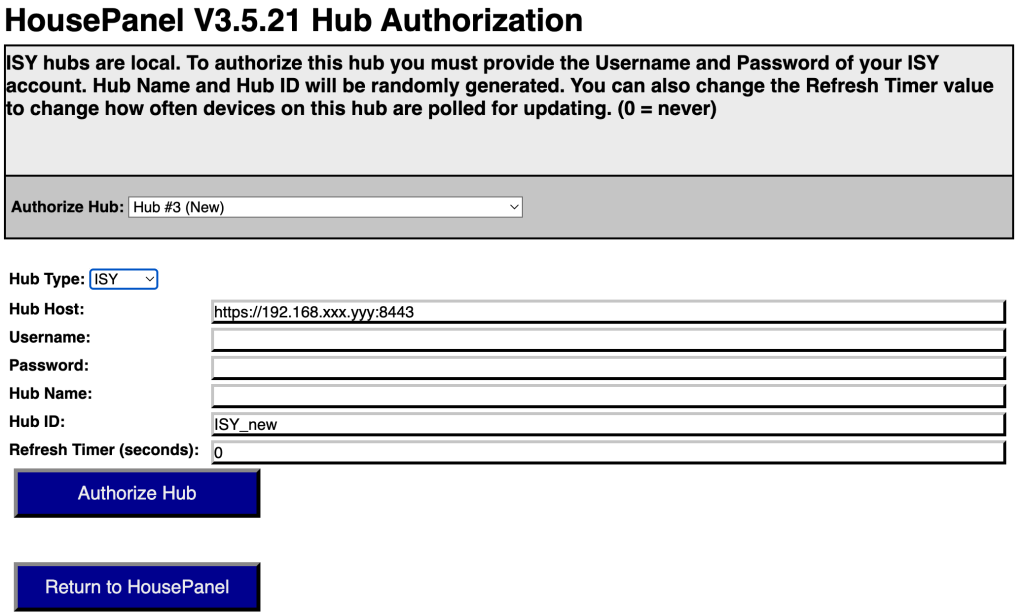Click the "Authorize Hub:" label in gray bar
This screenshot has height=615, width=1024.
pyautogui.click(x=67, y=207)
